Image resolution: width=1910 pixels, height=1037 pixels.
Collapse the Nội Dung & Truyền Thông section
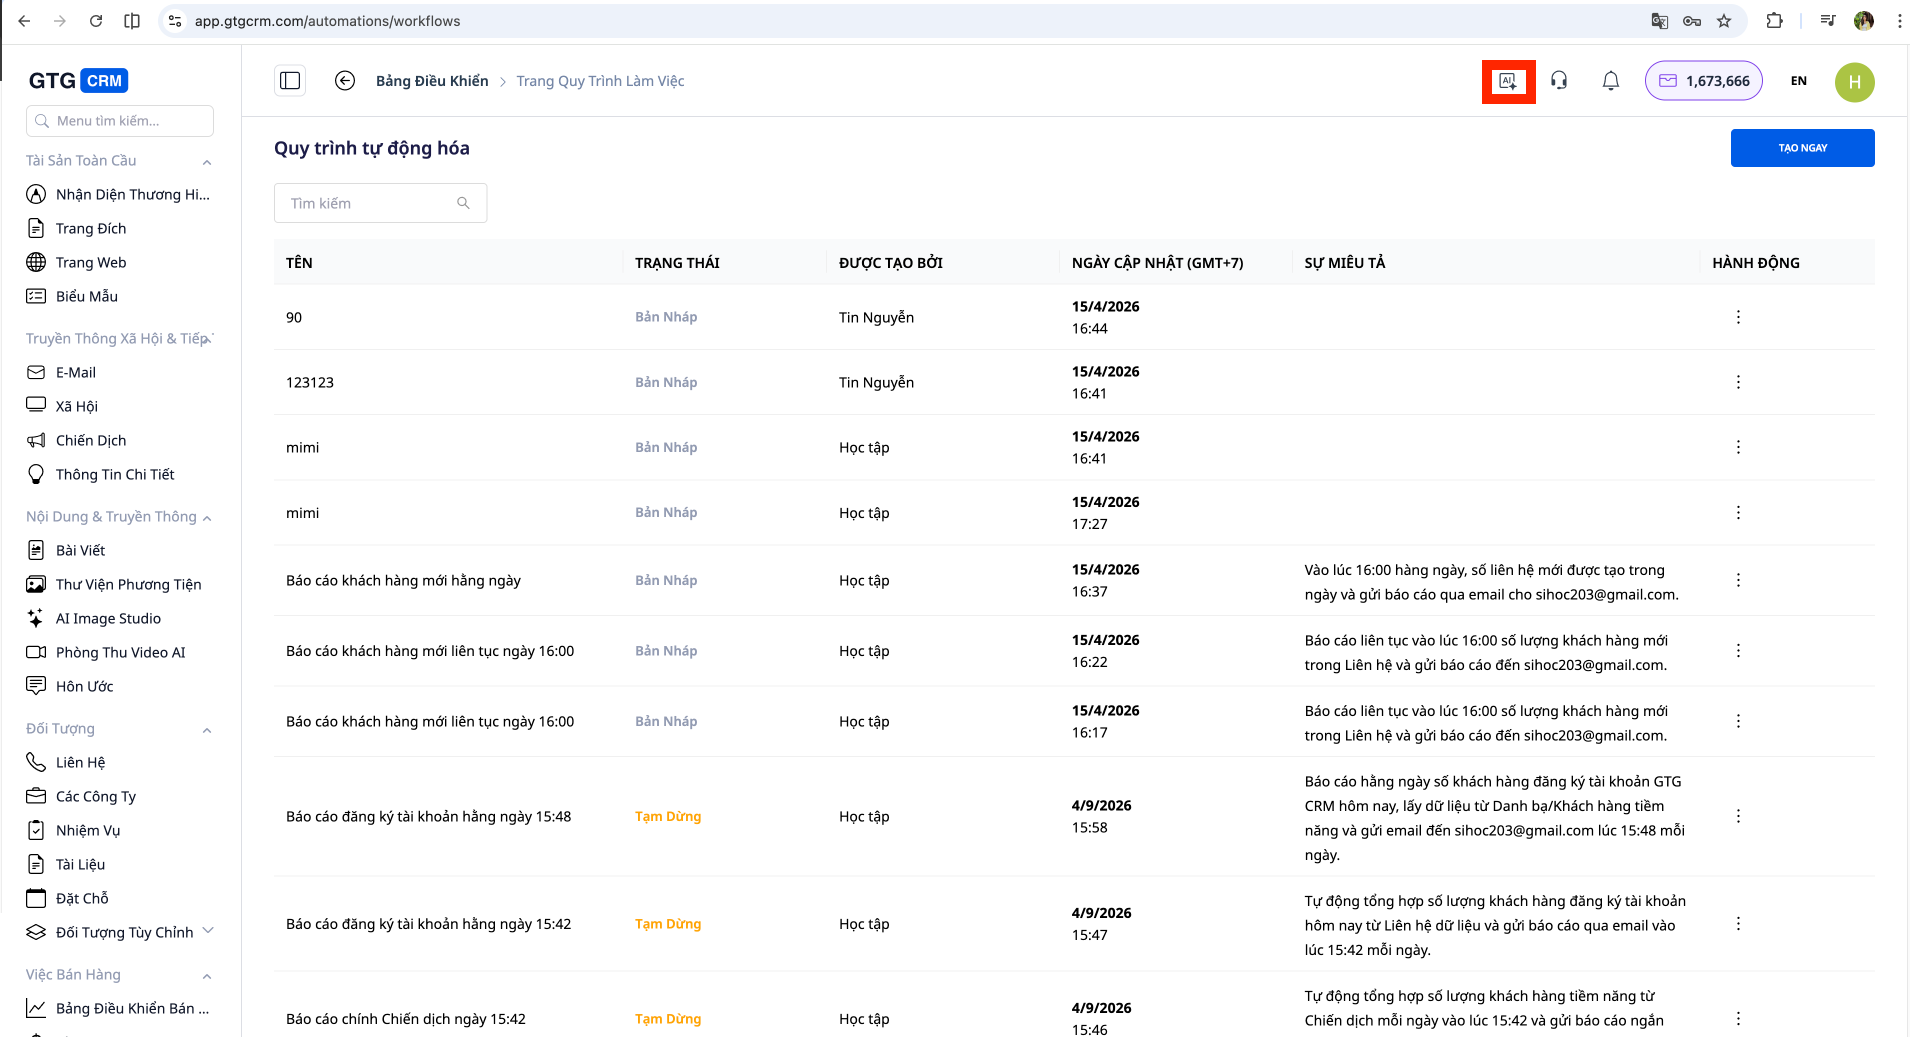[207, 518]
